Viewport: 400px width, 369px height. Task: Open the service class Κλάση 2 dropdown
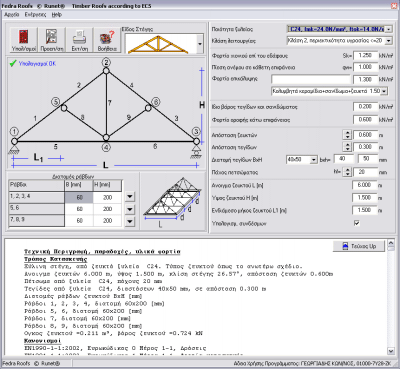tap(389, 41)
